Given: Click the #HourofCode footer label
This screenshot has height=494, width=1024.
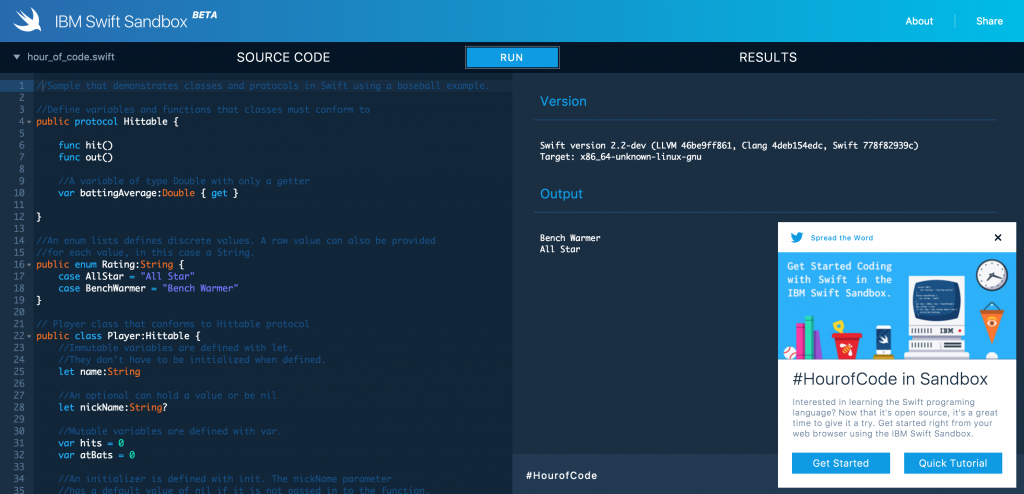Looking at the screenshot, I should point(561,476).
